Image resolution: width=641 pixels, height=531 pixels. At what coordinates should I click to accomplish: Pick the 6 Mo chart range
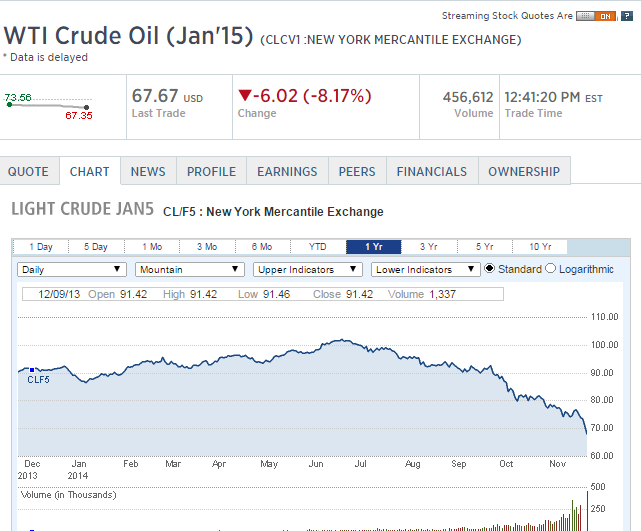click(263, 247)
